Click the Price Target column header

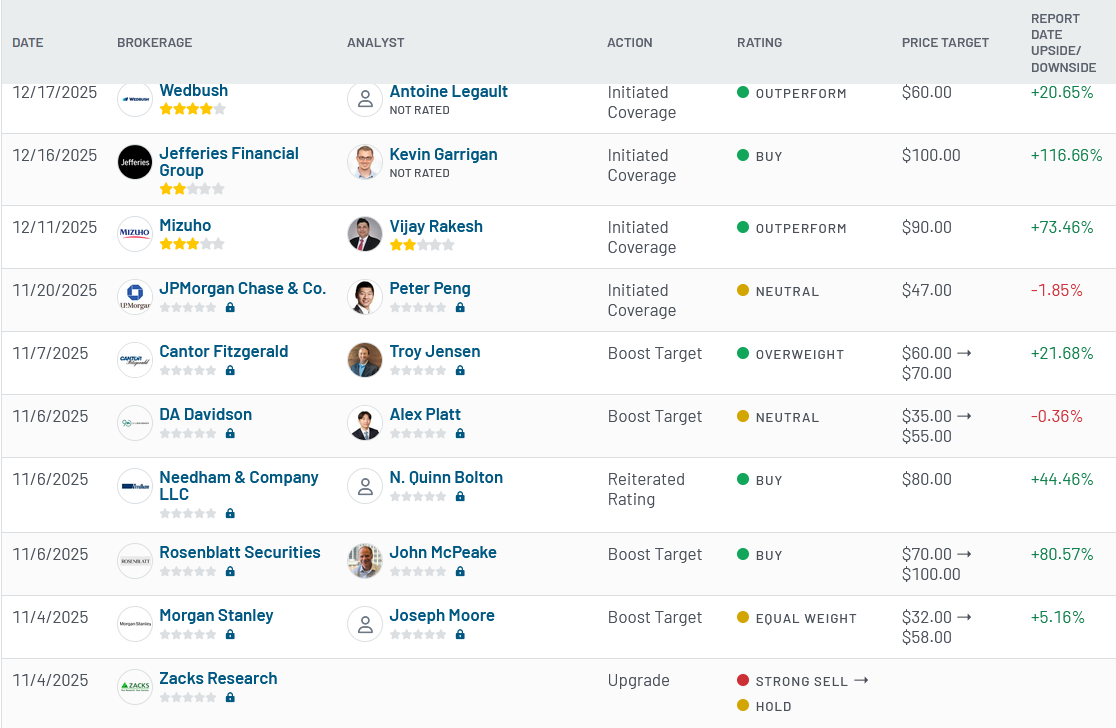coord(945,43)
